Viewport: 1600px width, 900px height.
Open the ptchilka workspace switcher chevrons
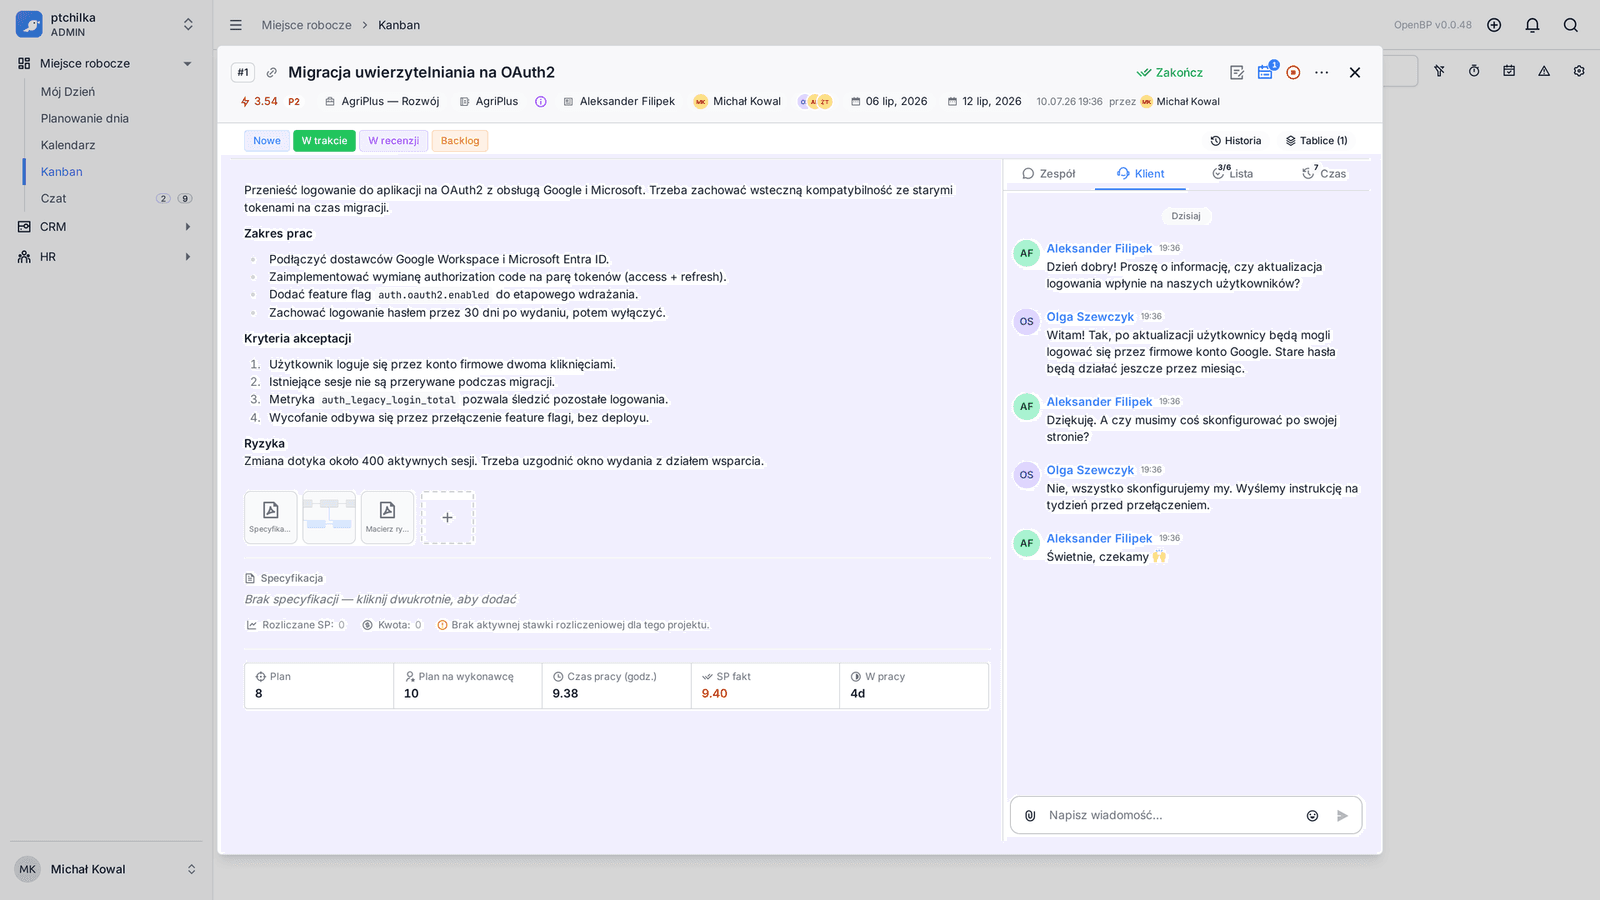click(188, 25)
